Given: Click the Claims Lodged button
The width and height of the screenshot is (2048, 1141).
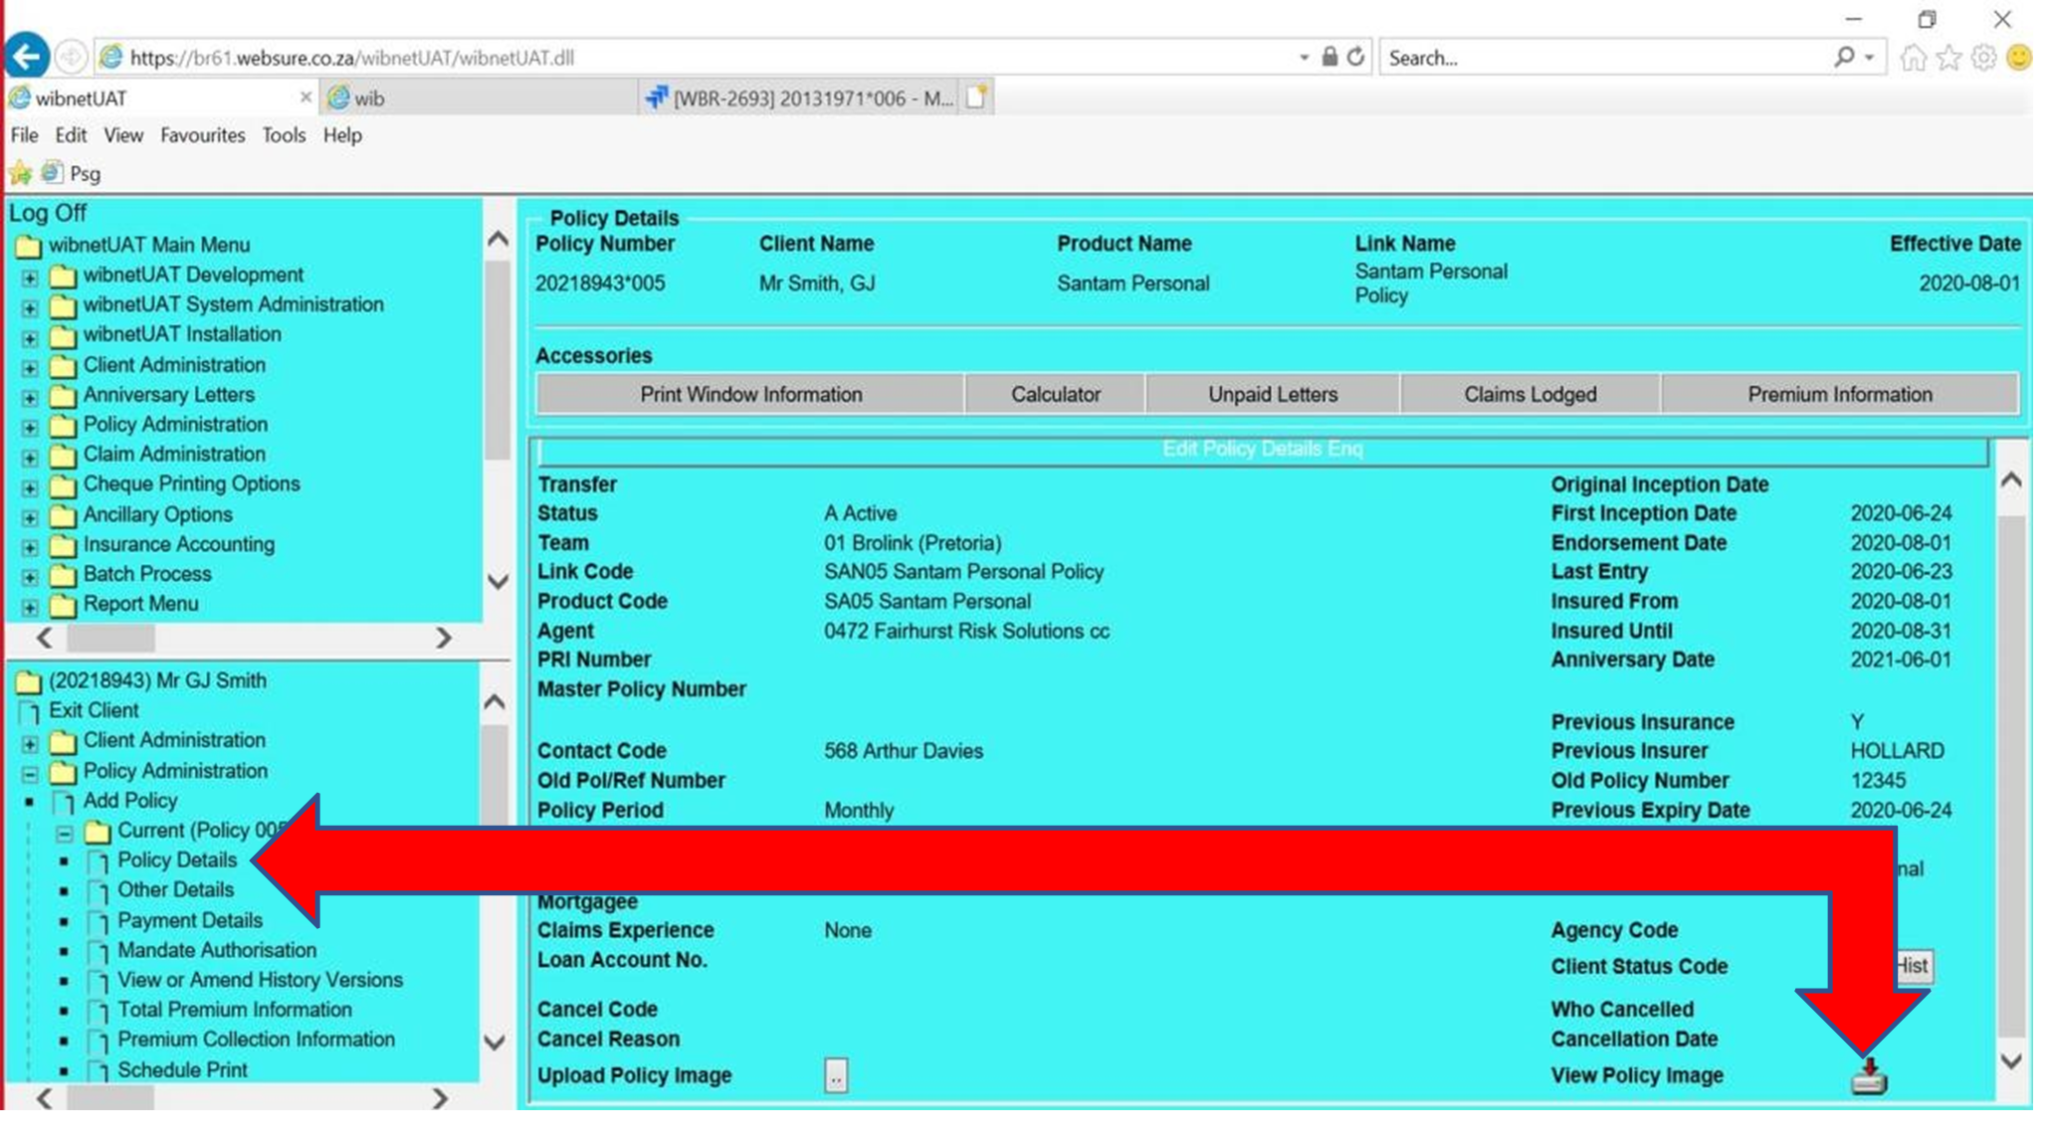Looking at the screenshot, I should click(1530, 394).
